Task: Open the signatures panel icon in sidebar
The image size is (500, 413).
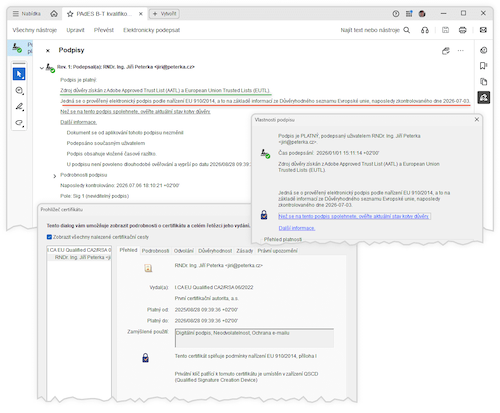Action: [x=484, y=97]
